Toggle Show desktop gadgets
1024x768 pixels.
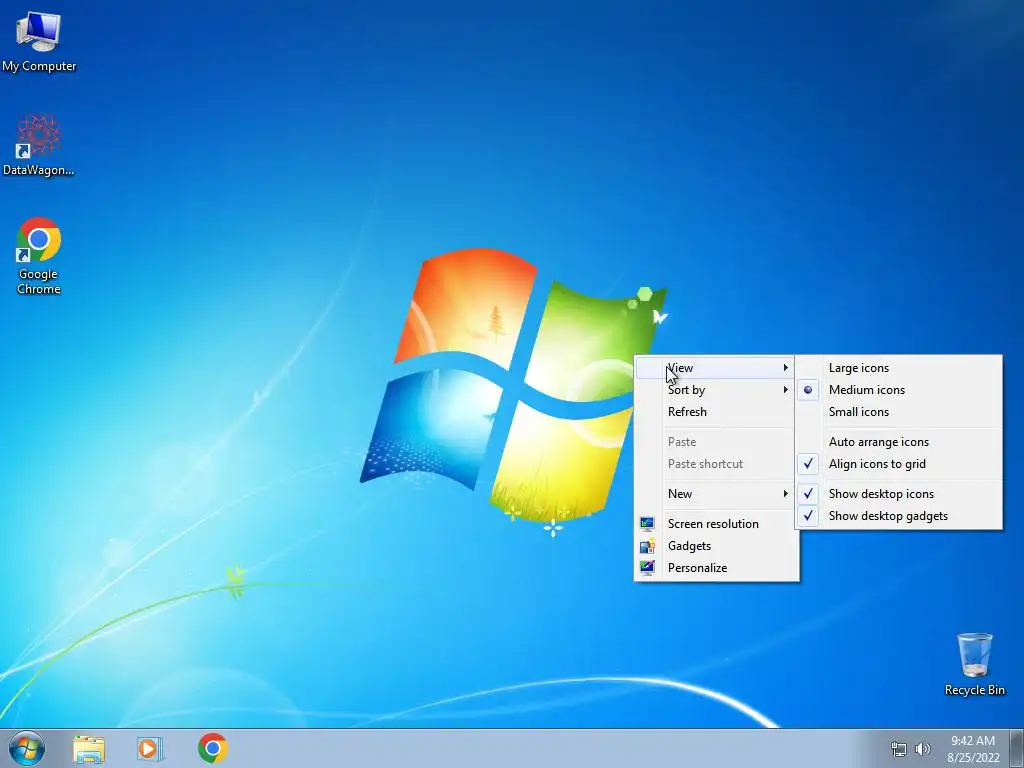[899, 516]
